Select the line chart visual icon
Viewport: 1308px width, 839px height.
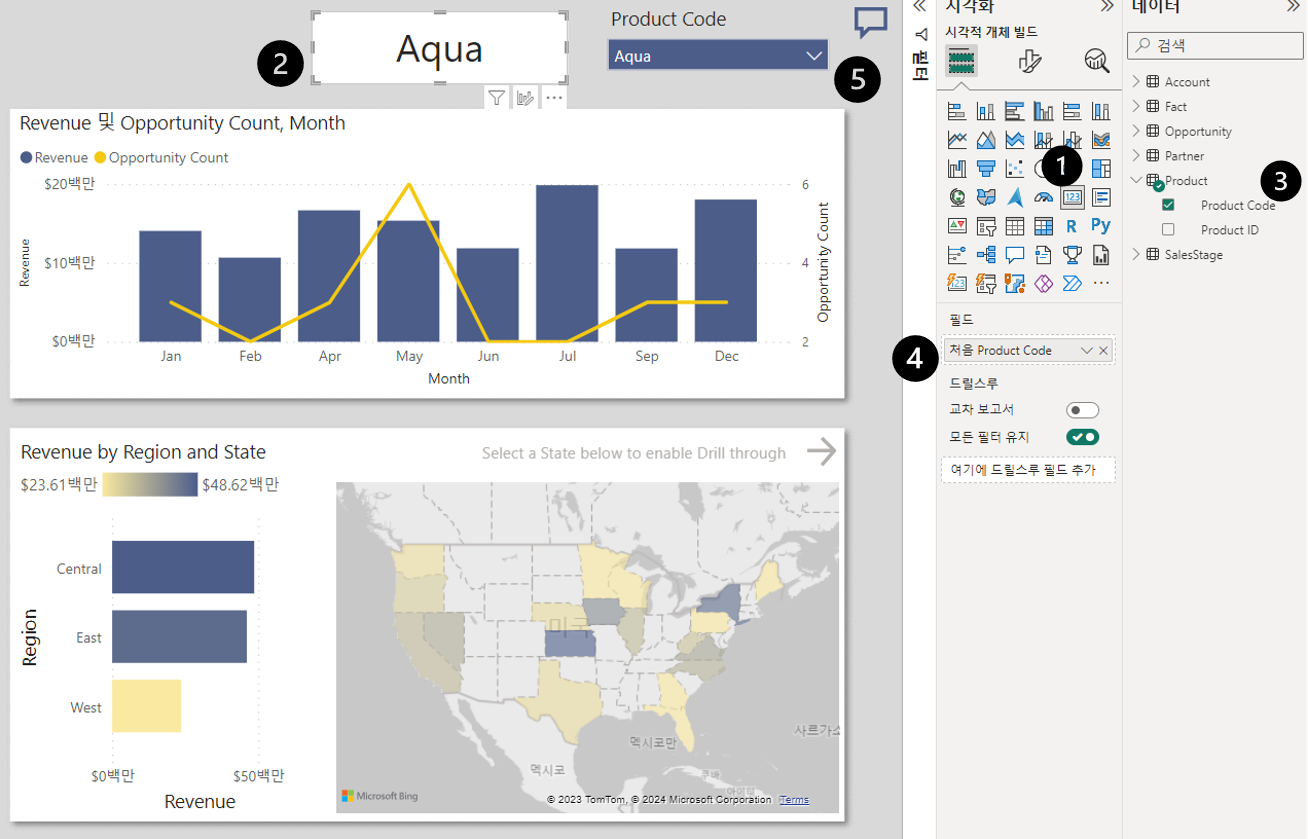[x=958, y=139]
